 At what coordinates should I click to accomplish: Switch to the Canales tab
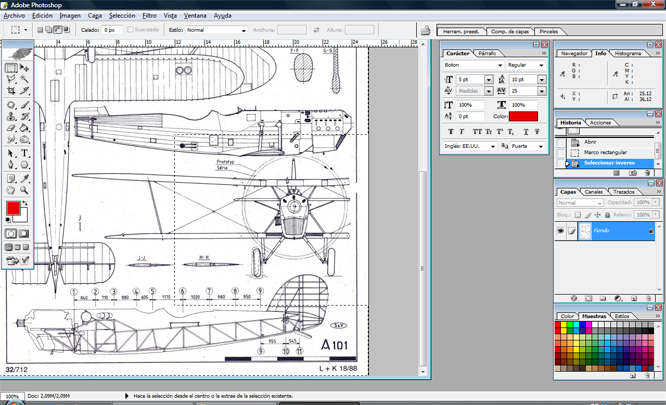594,191
